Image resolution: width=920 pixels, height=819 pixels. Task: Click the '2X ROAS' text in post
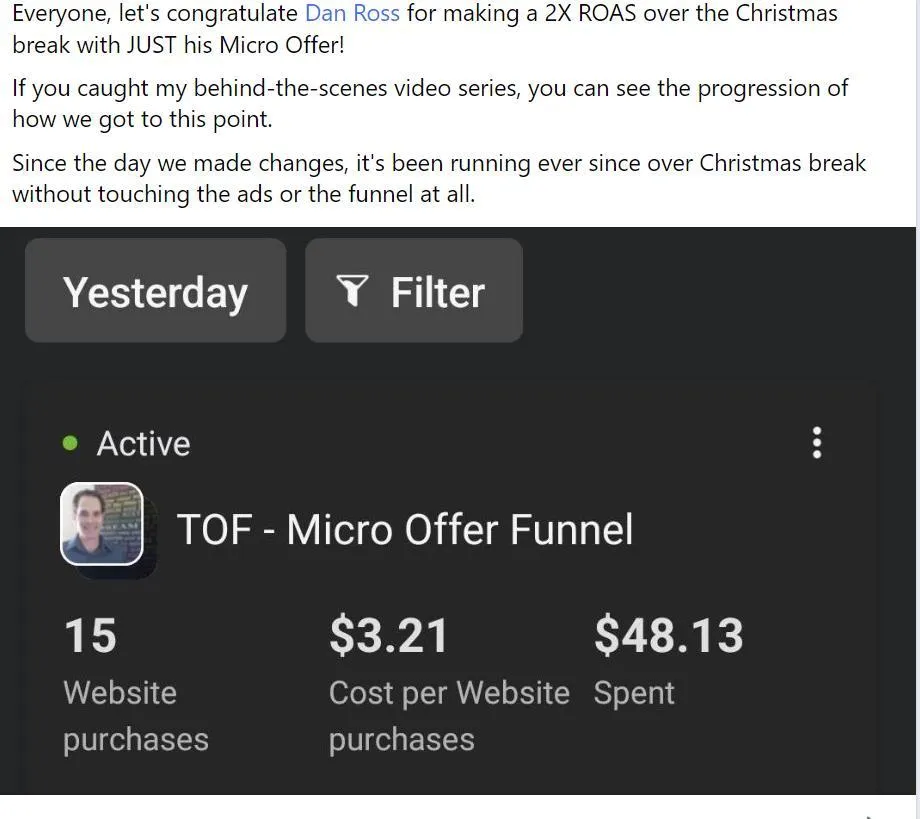(x=594, y=14)
